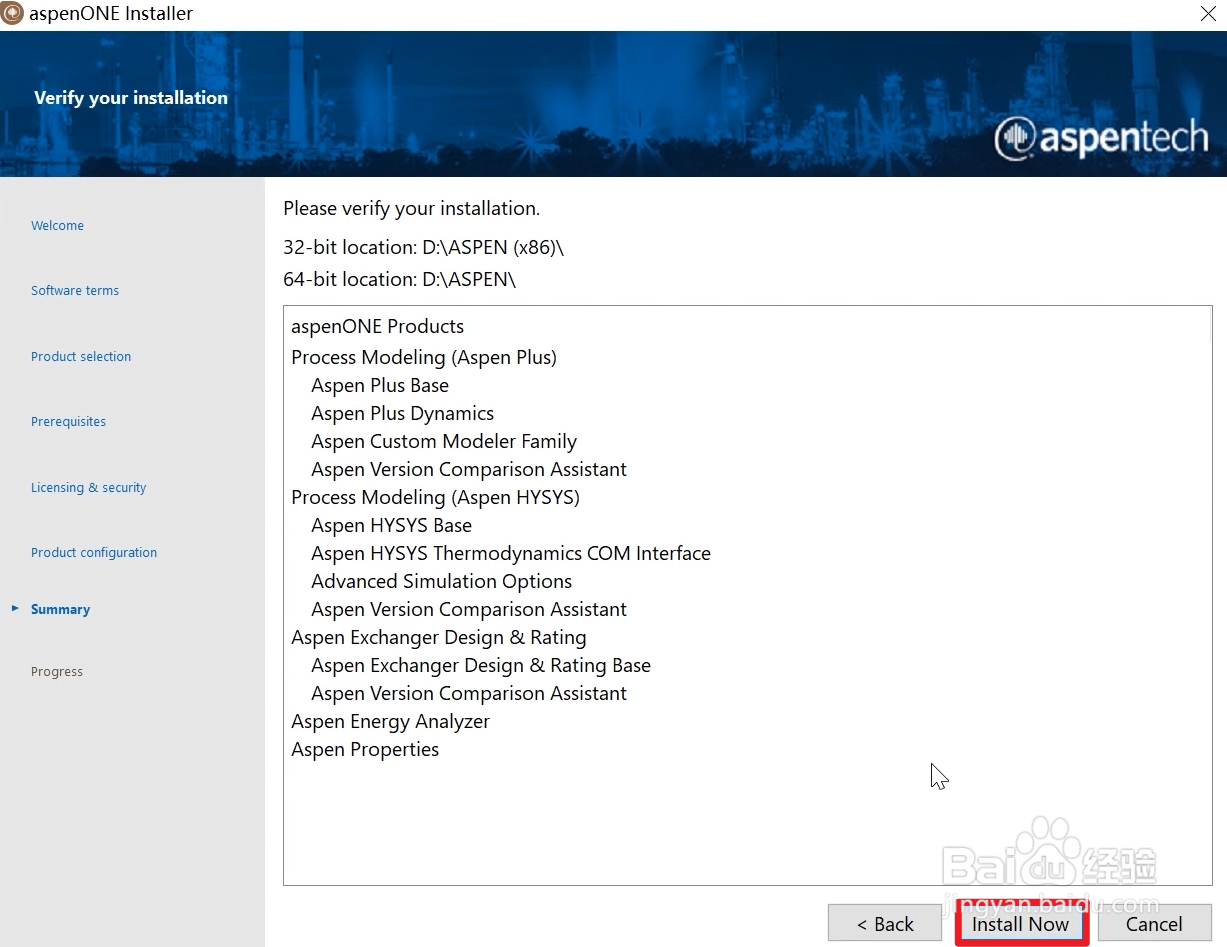The width and height of the screenshot is (1227, 947).
Task: Click Process Modeling (Aspen HYSYS) group
Action: 435,498
